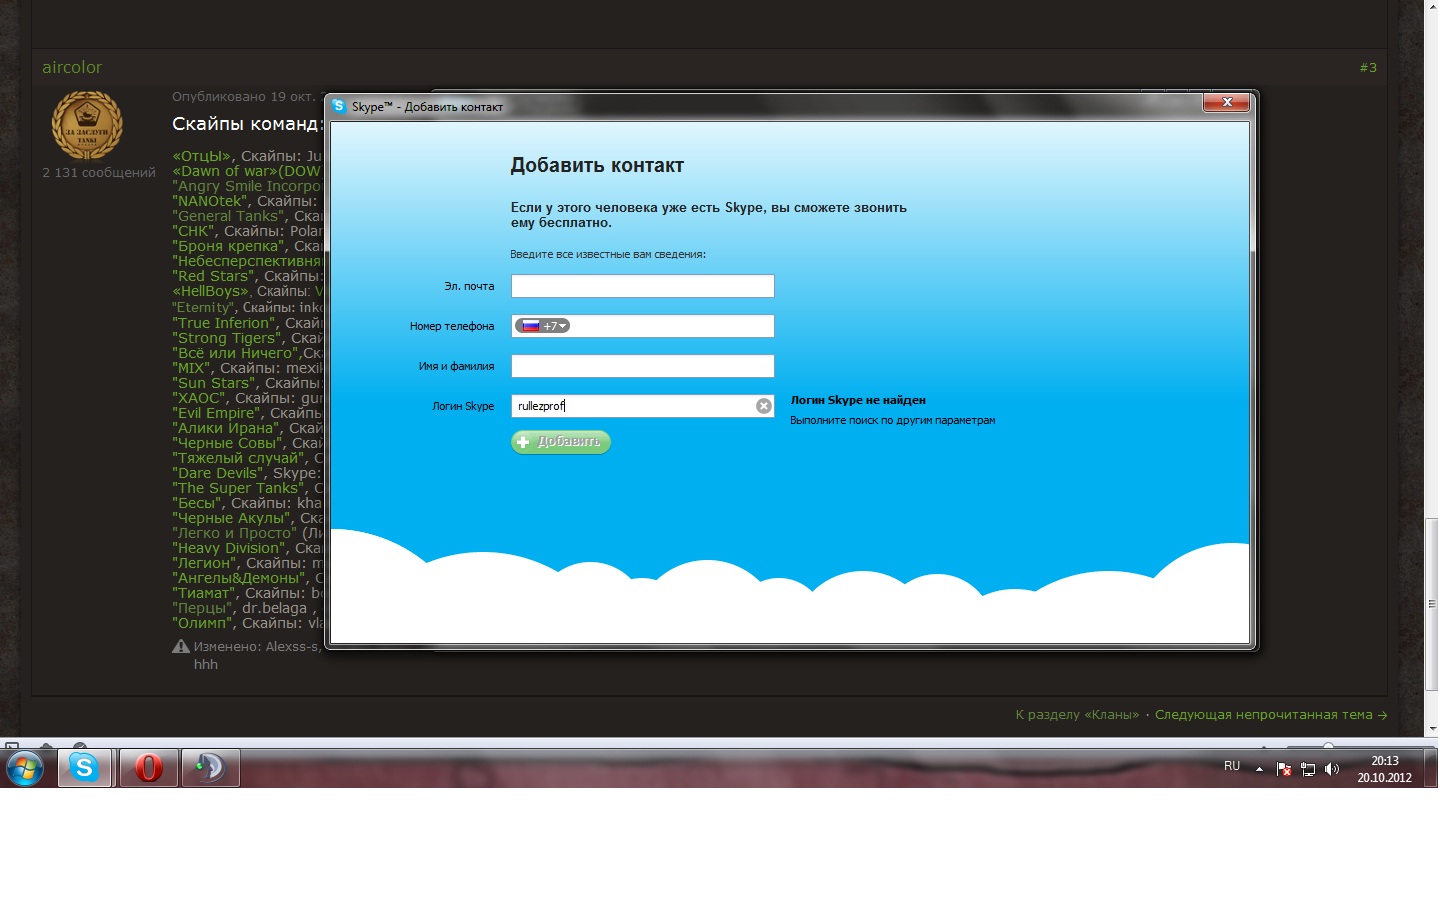Click the "Легион" clan link
Viewport: 1440px width, 900px height.
(x=205, y=563)
